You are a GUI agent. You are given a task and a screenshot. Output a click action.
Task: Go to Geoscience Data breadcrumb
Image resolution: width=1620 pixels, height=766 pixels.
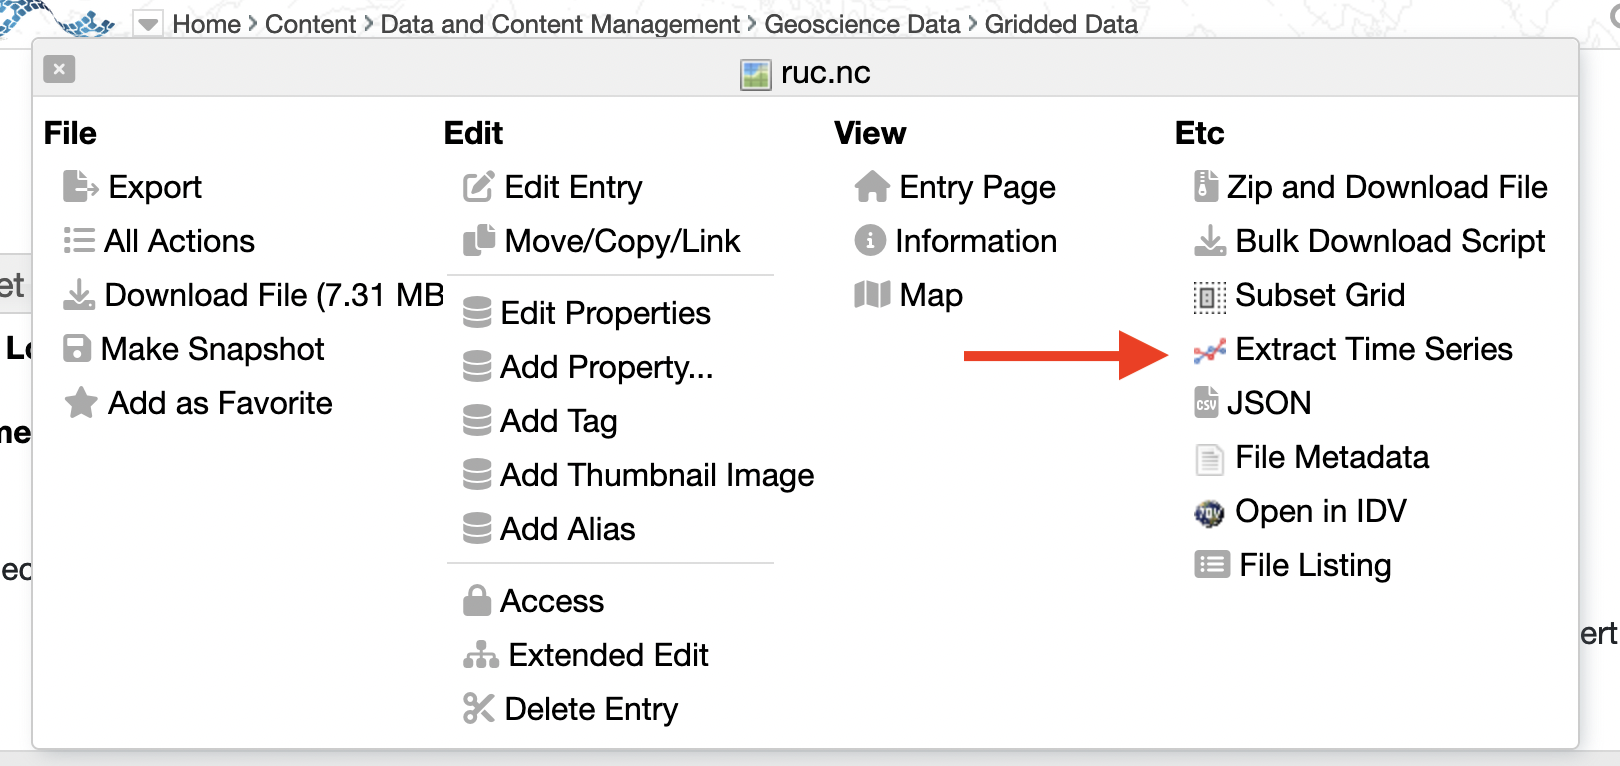point(862,24)
